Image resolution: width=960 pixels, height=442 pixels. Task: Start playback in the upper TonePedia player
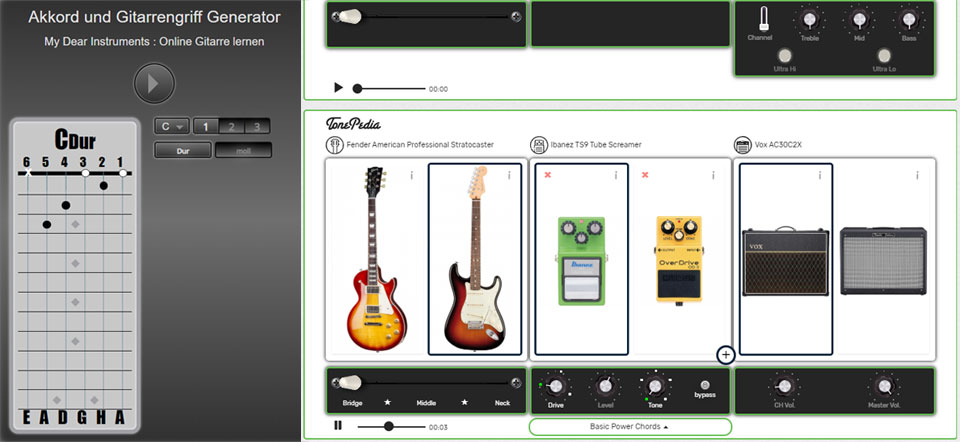(338, 88)
